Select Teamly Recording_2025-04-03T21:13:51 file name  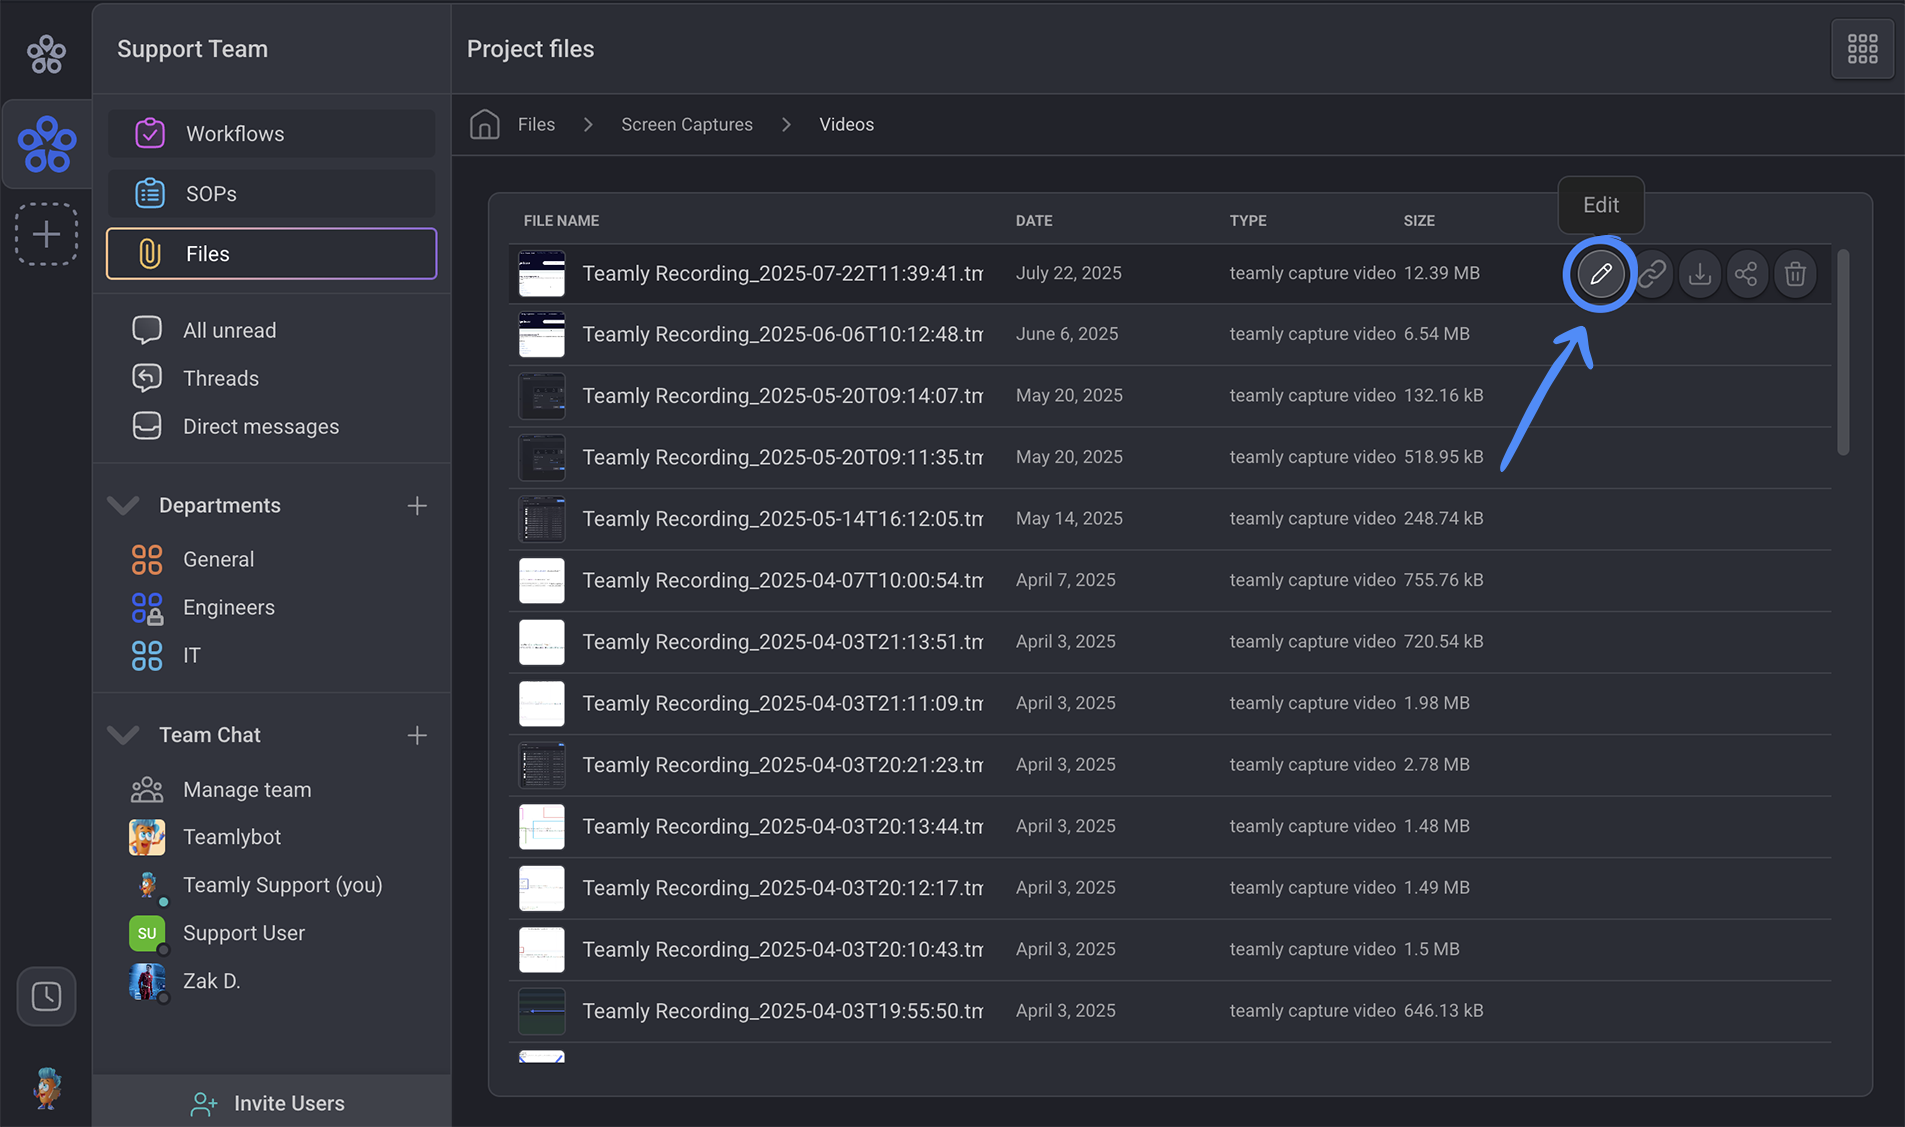coord(782,642)
